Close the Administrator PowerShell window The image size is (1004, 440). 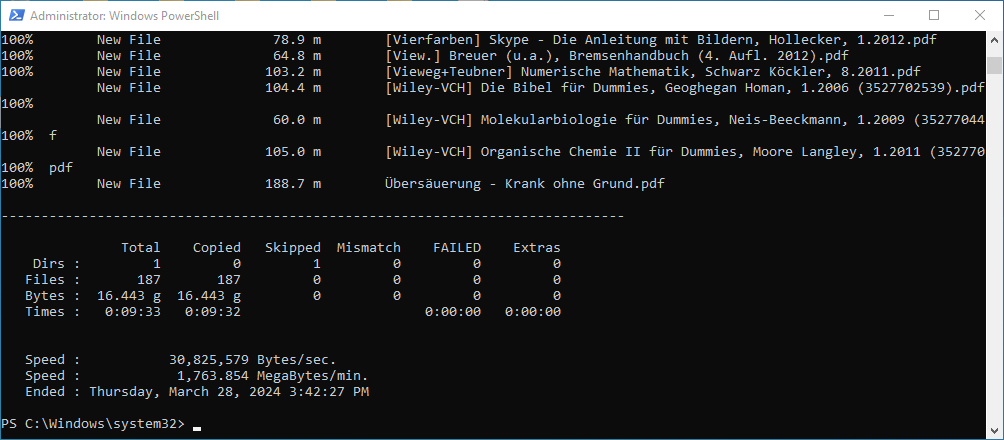click(980, 15)
